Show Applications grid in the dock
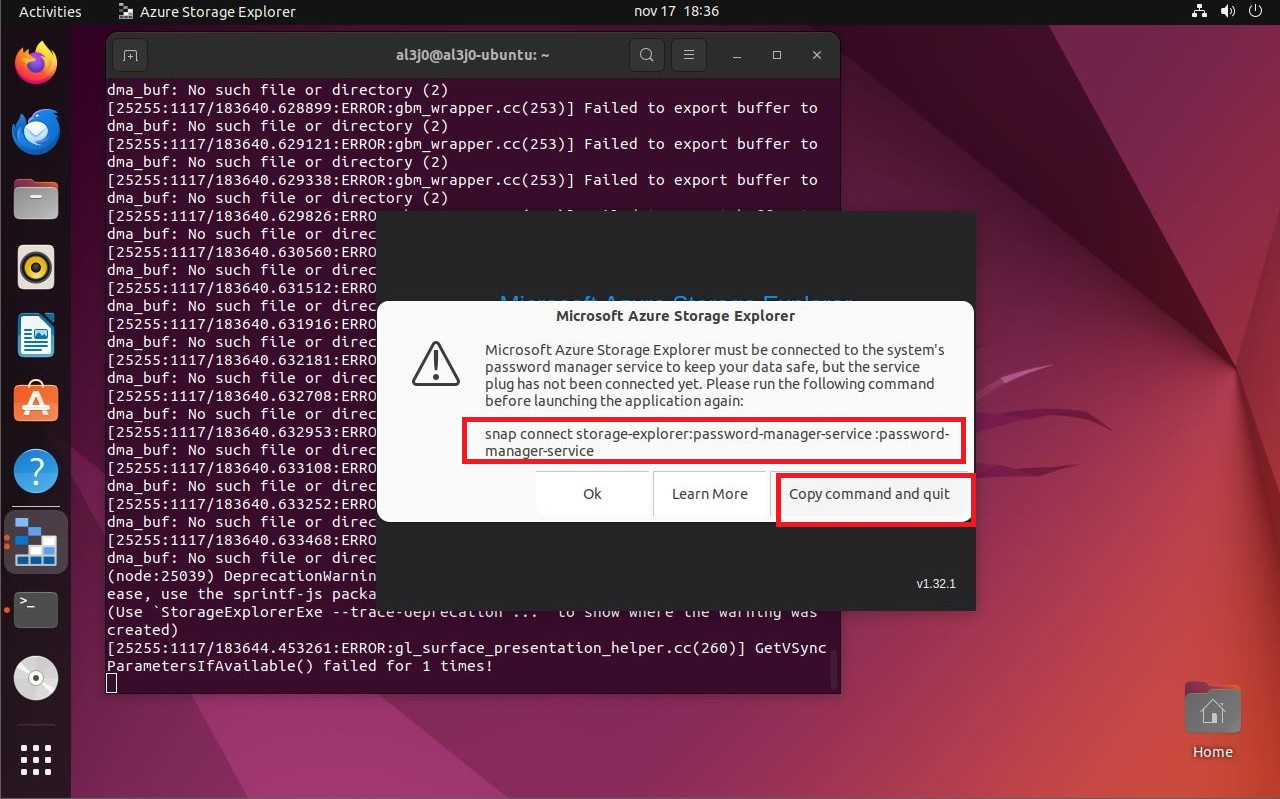Viewport: 1280px width, 799px height. coord(36,760)
